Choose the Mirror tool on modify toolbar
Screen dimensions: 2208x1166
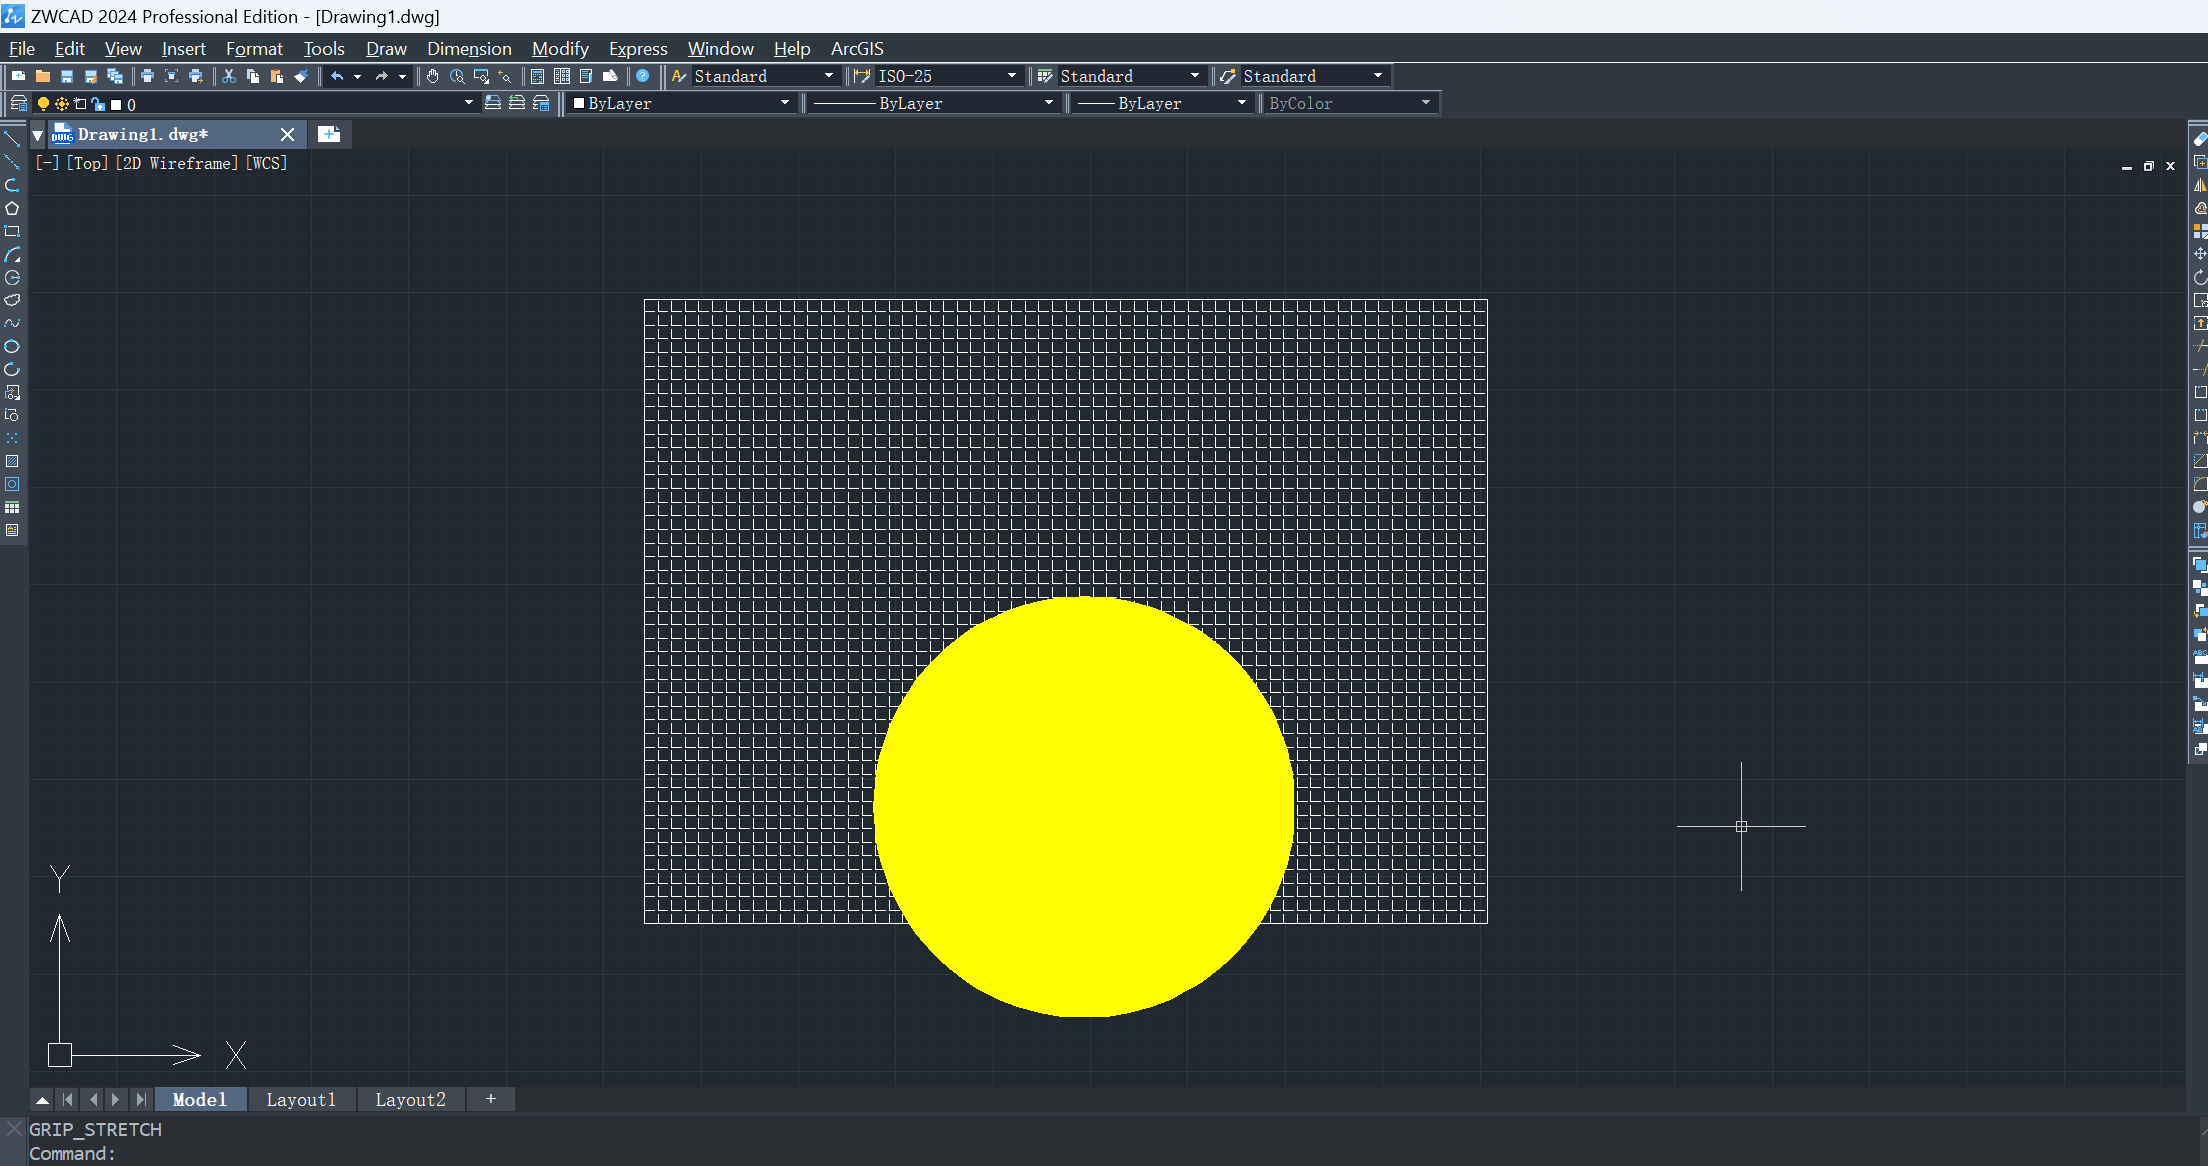click(x=2199, y=185)
